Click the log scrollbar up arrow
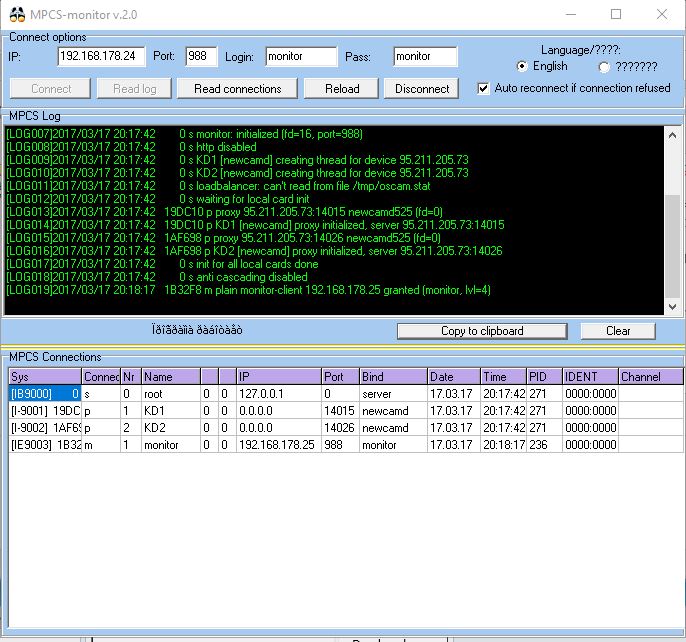This screenshot has width=686, height=642. (x=672, y=135)
